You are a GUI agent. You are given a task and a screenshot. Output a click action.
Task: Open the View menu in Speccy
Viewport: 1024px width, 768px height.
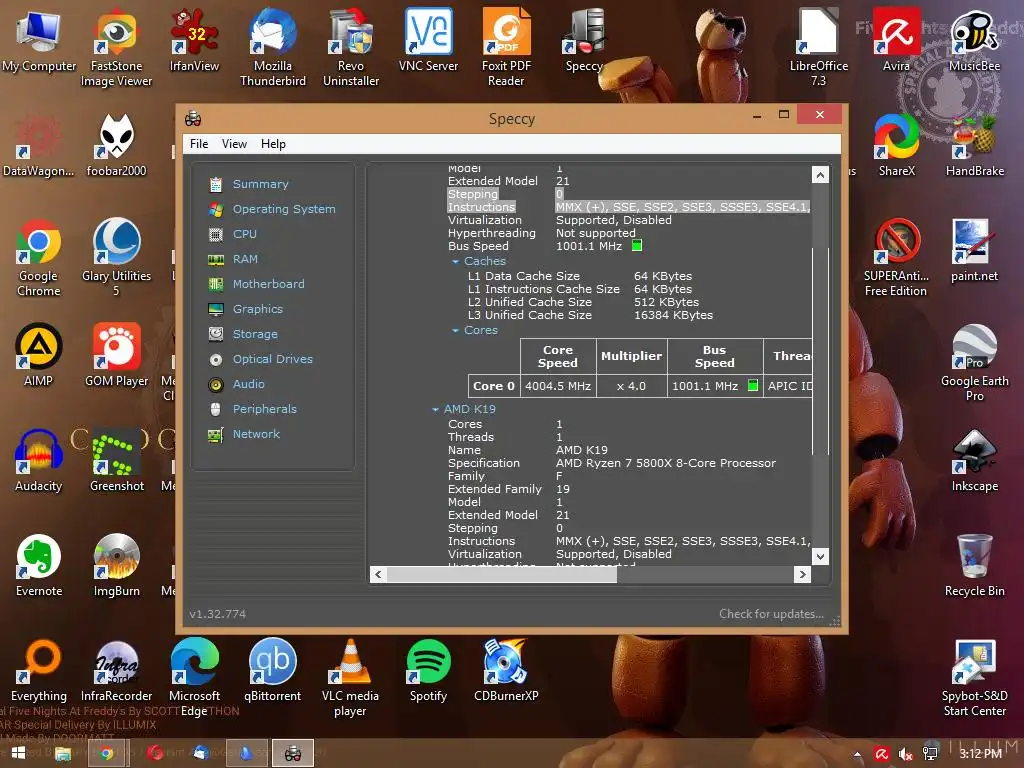(x=234, y=144)
